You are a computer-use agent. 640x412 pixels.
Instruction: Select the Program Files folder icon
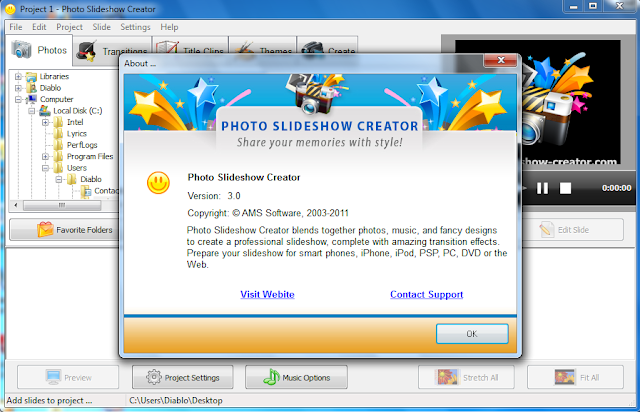[58, 156]
